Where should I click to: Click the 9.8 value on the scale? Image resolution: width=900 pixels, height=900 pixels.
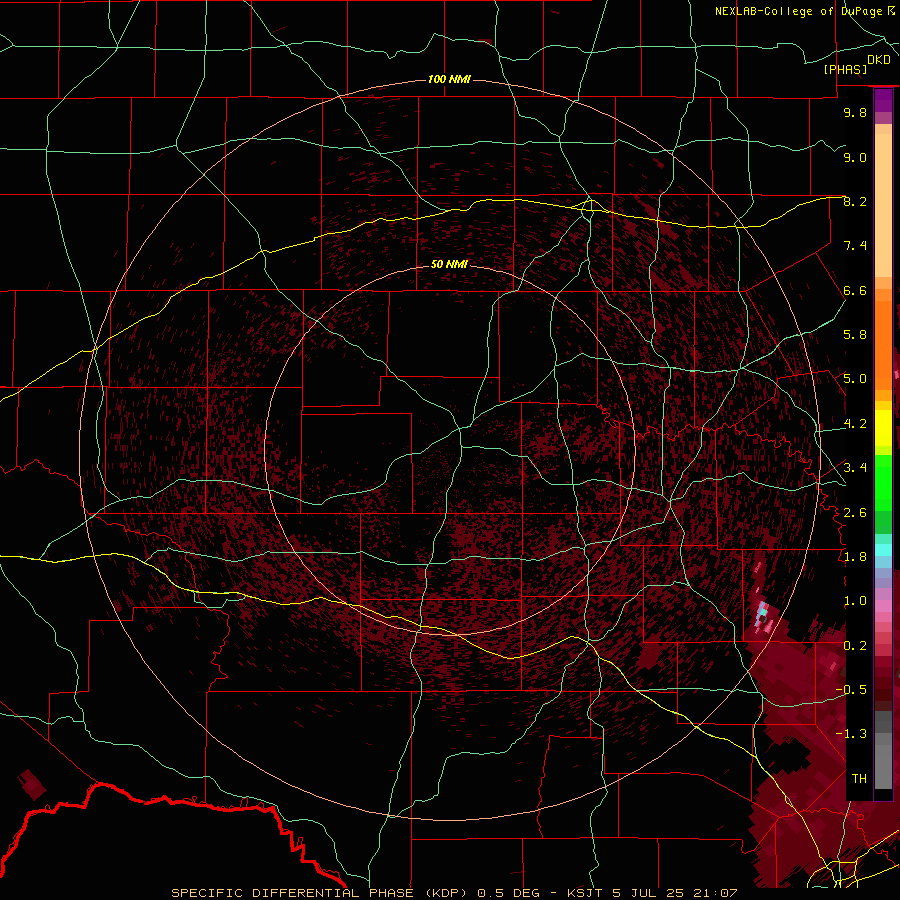(855, 112)
